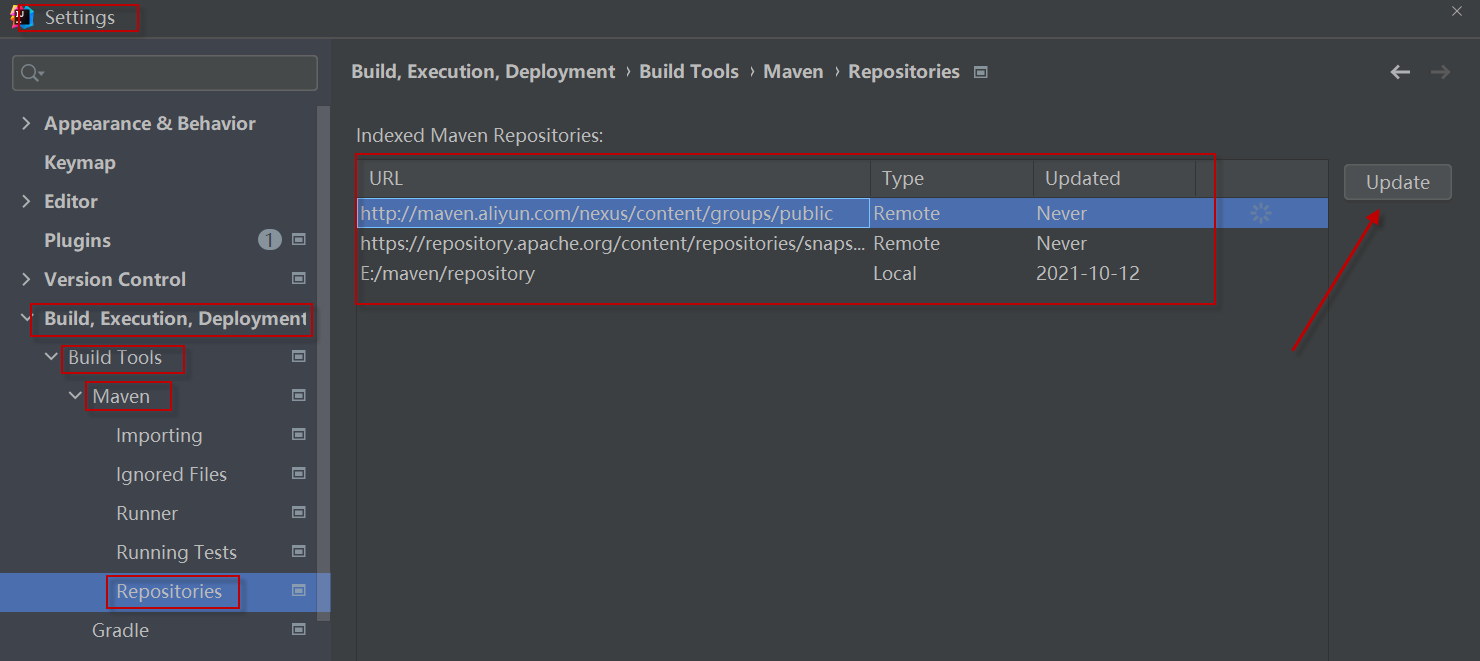Click project settings icon beside Version Control
The width and height of the screenshot is (1480, 661).
298,279
